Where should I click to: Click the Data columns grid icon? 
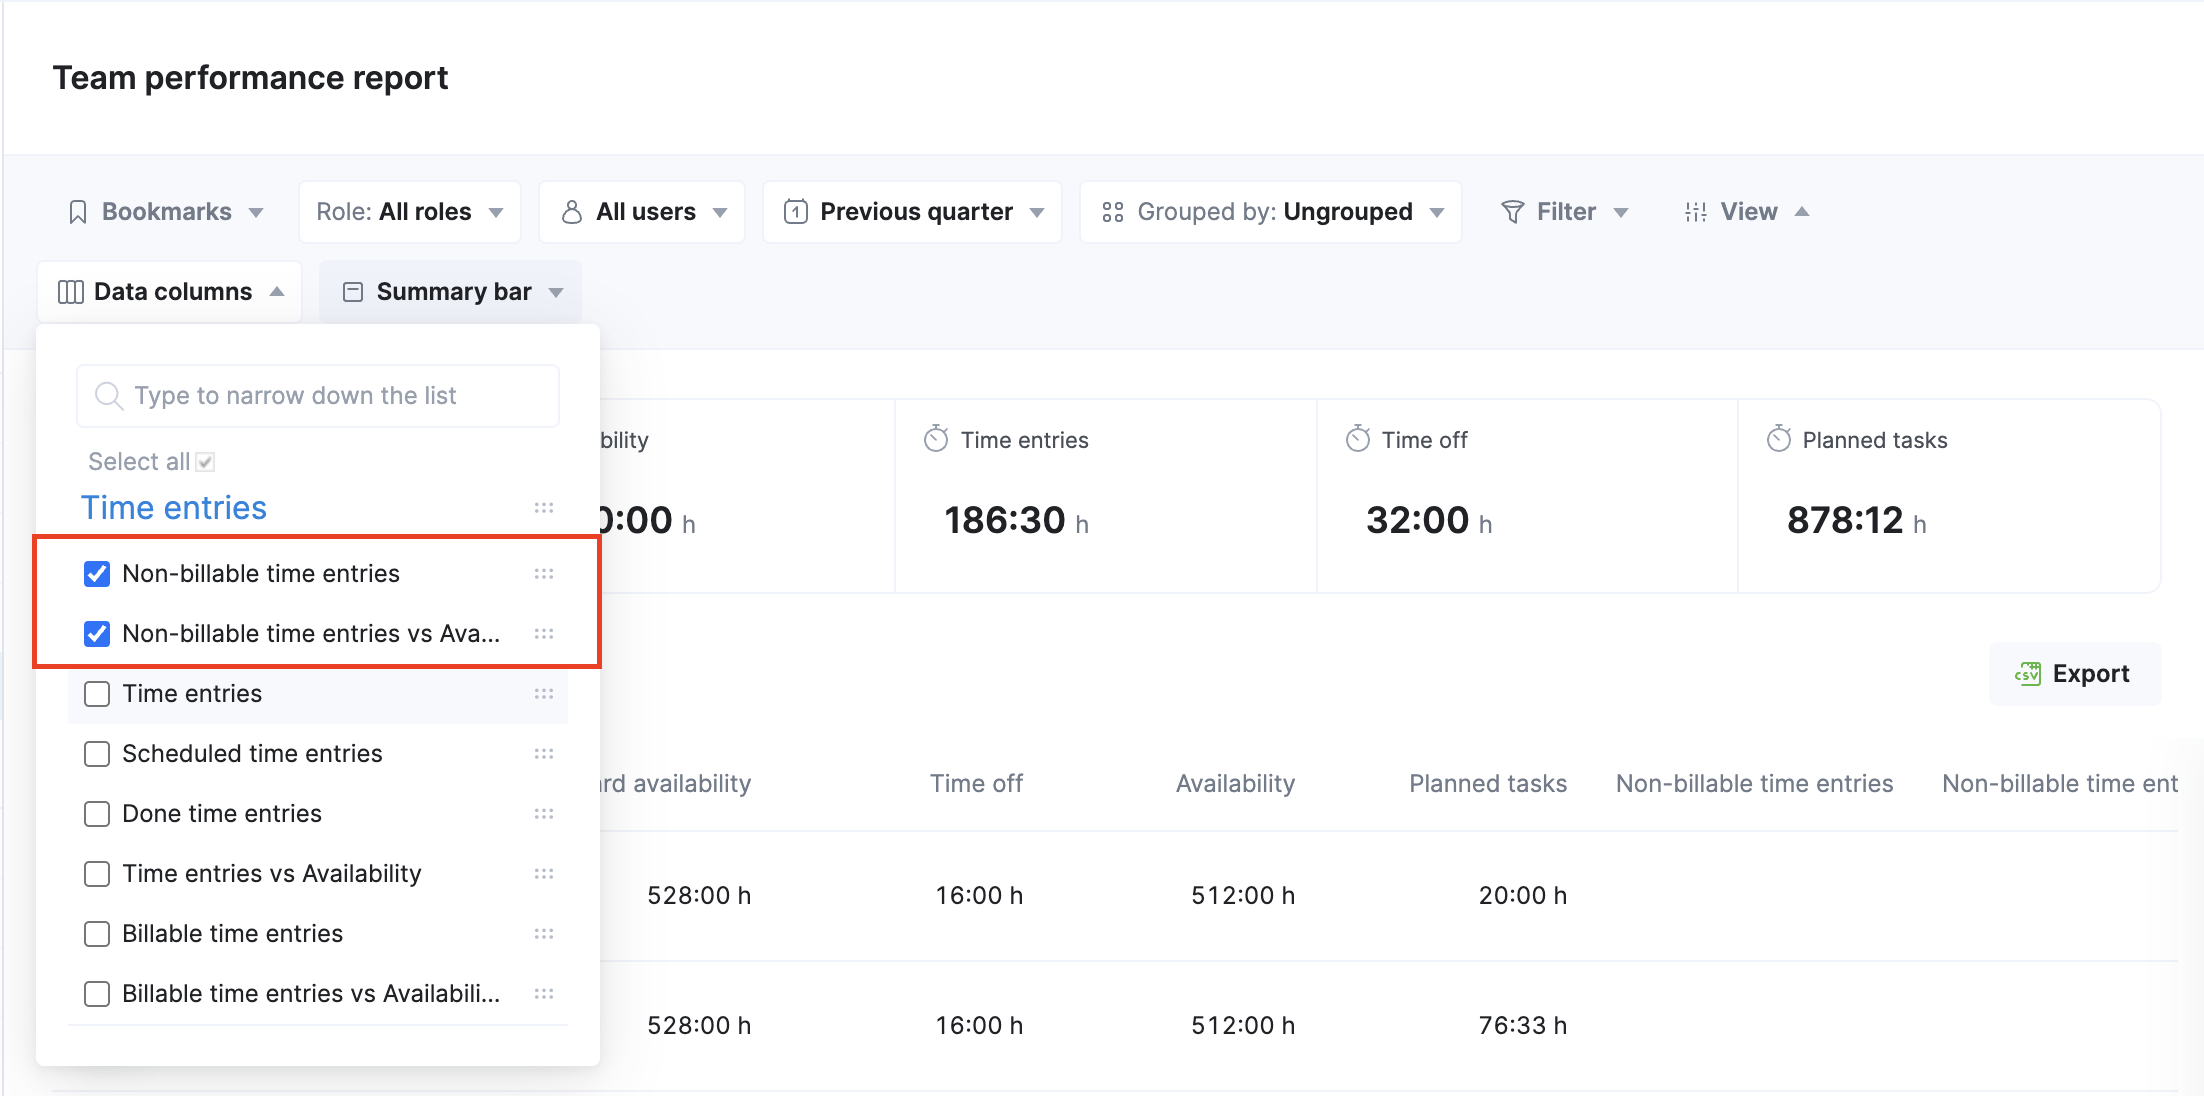(71, 292)
